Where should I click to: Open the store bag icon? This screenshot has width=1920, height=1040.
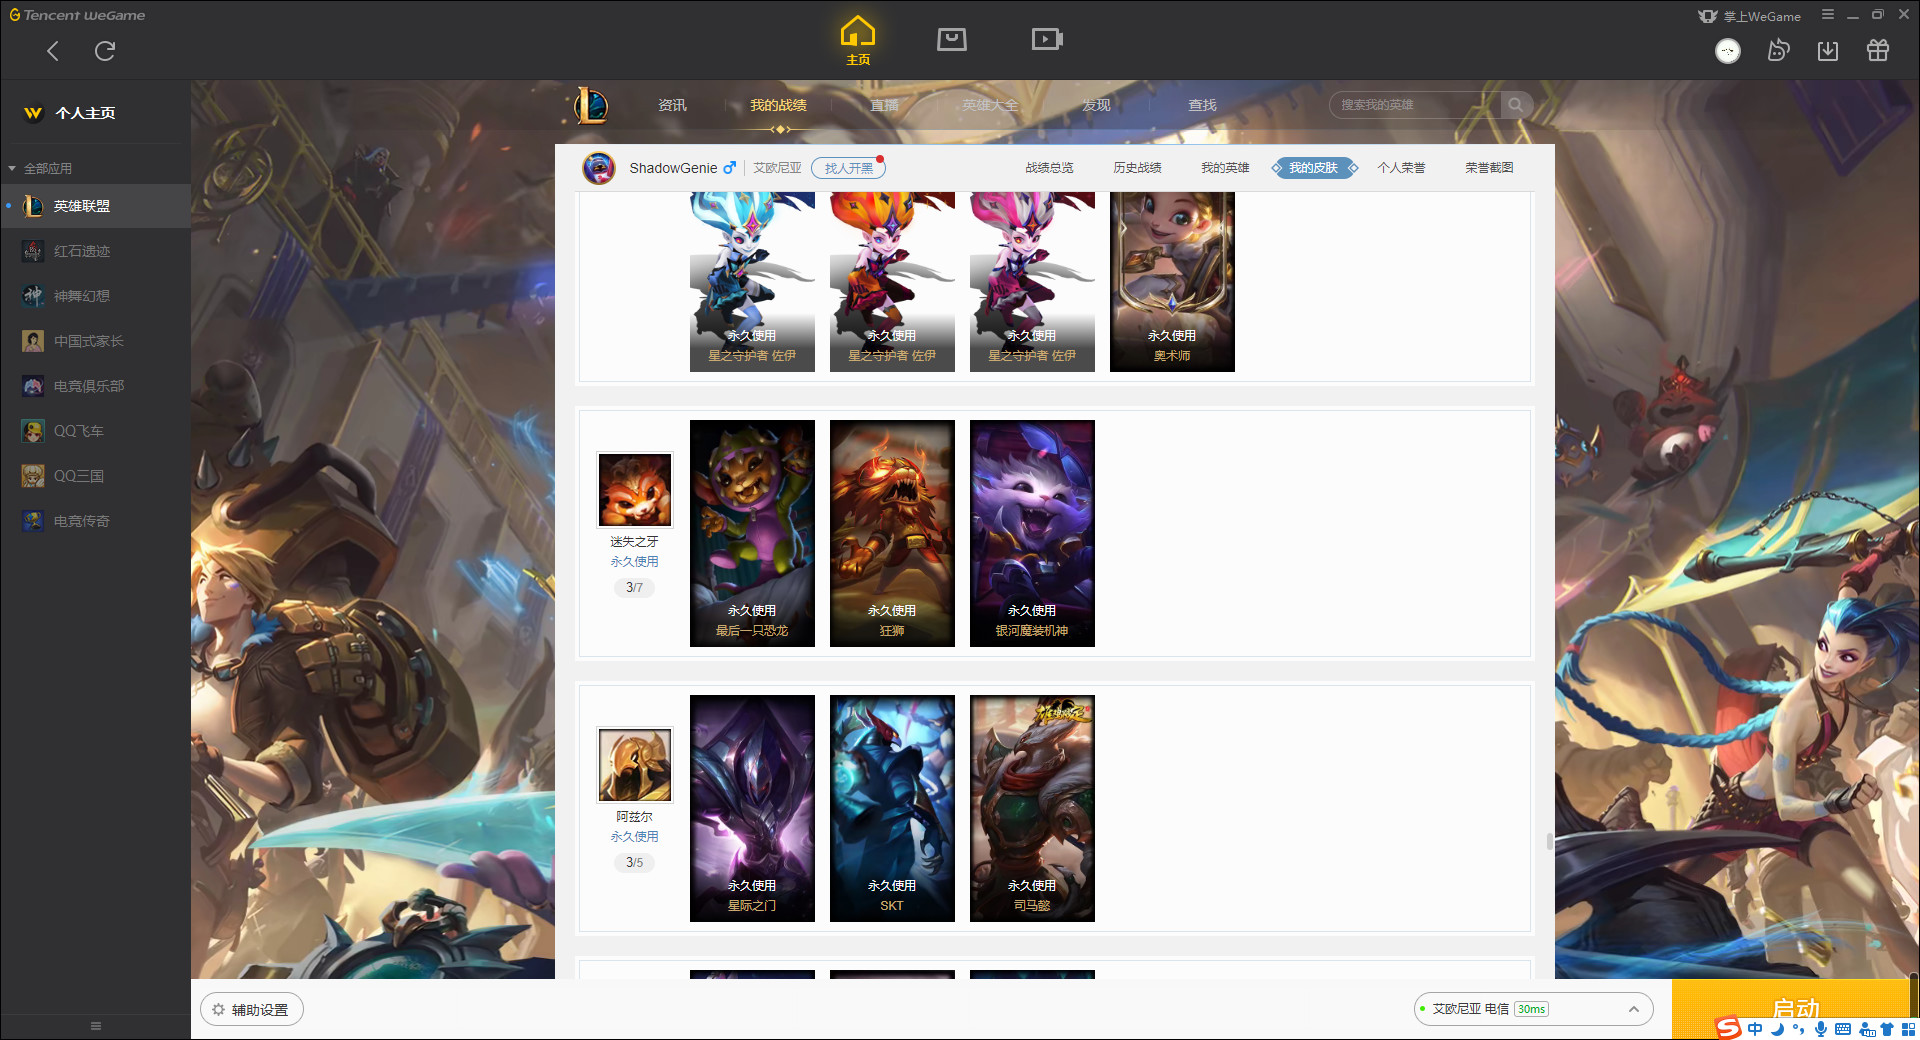952,39
